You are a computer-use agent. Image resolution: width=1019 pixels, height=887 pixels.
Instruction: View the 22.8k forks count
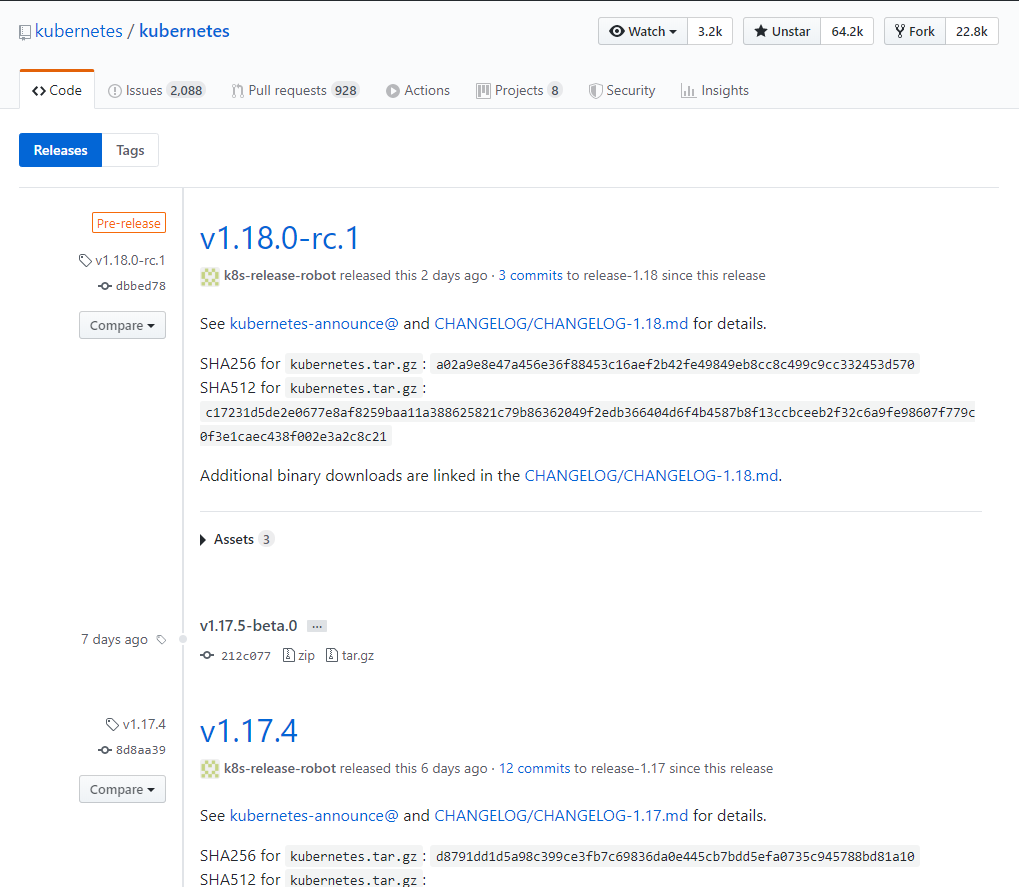[x=972, y=31]
